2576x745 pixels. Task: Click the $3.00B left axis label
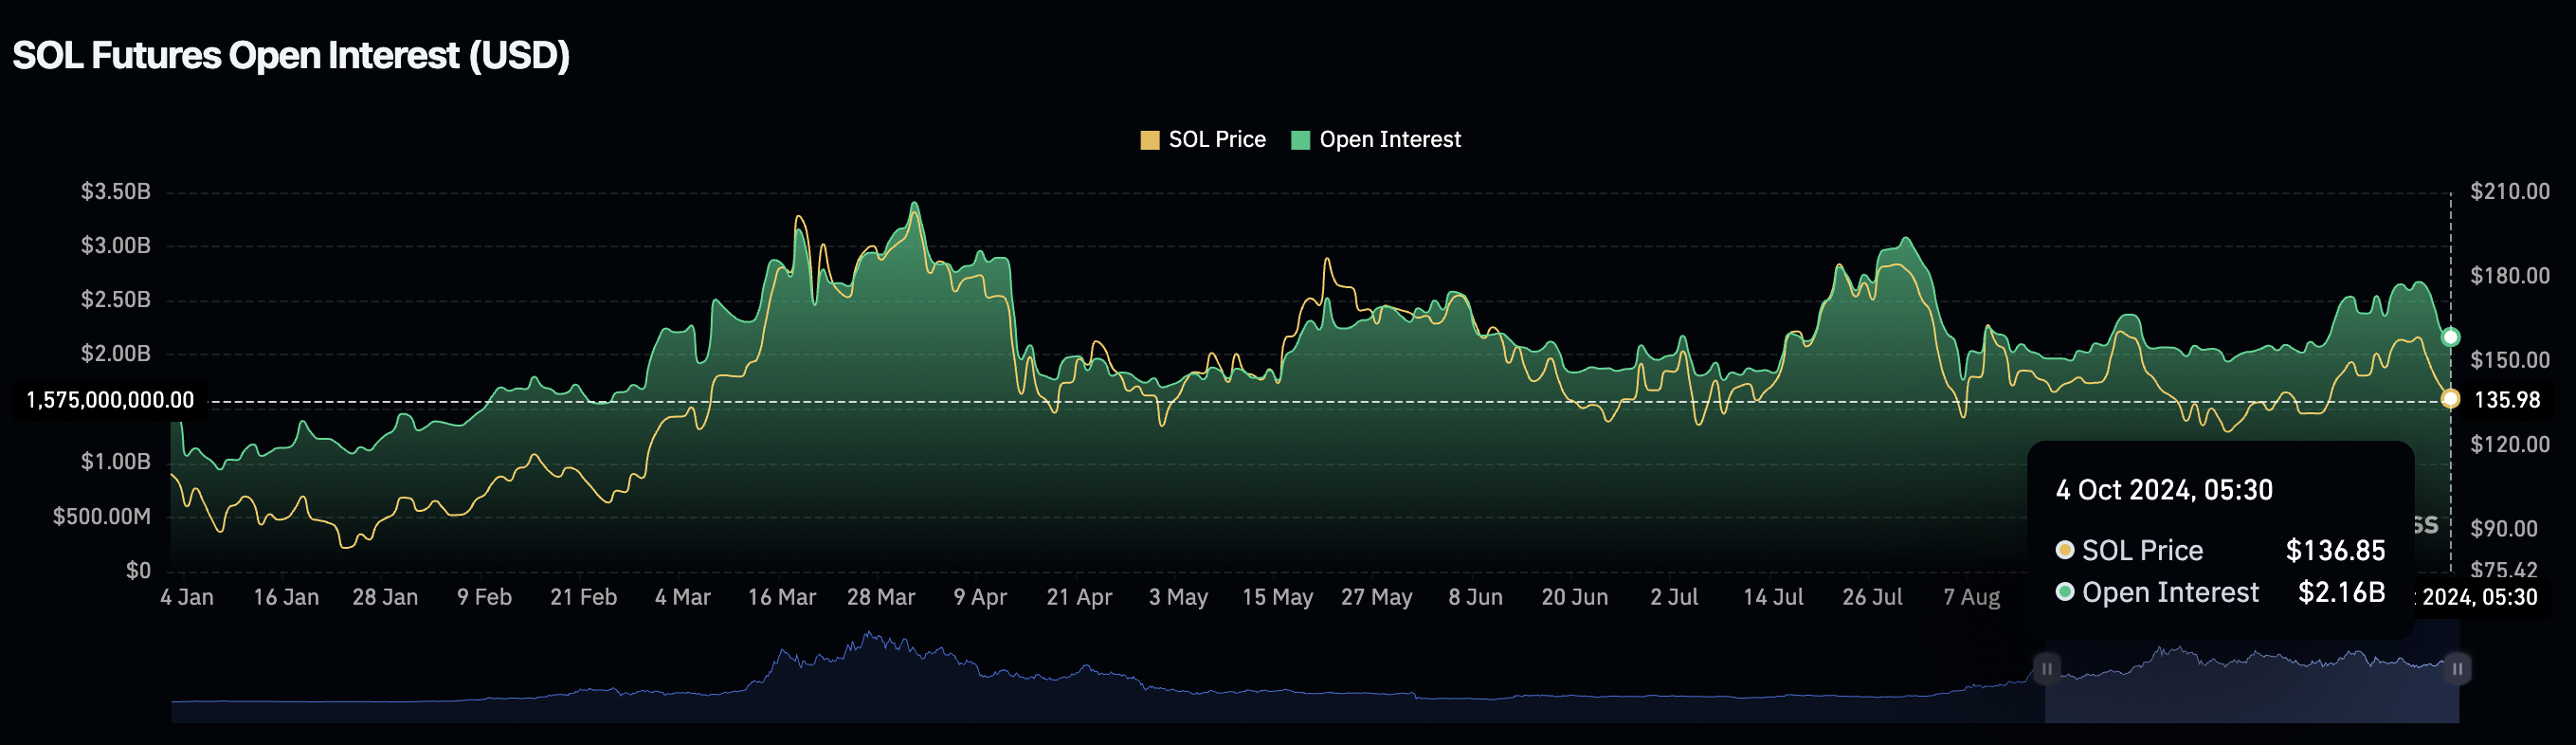point(116,245)
